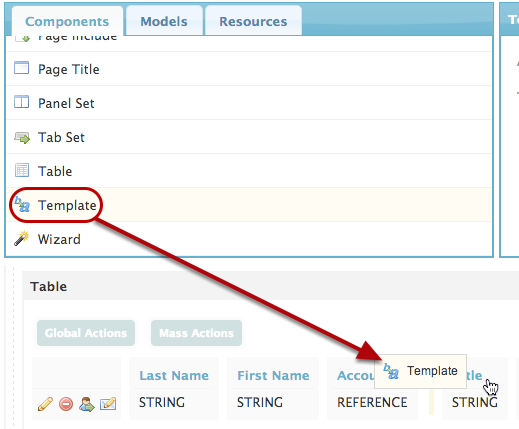519x429 pixels.
Task: Click the Table component header bar
Action: tap(270, 286)
